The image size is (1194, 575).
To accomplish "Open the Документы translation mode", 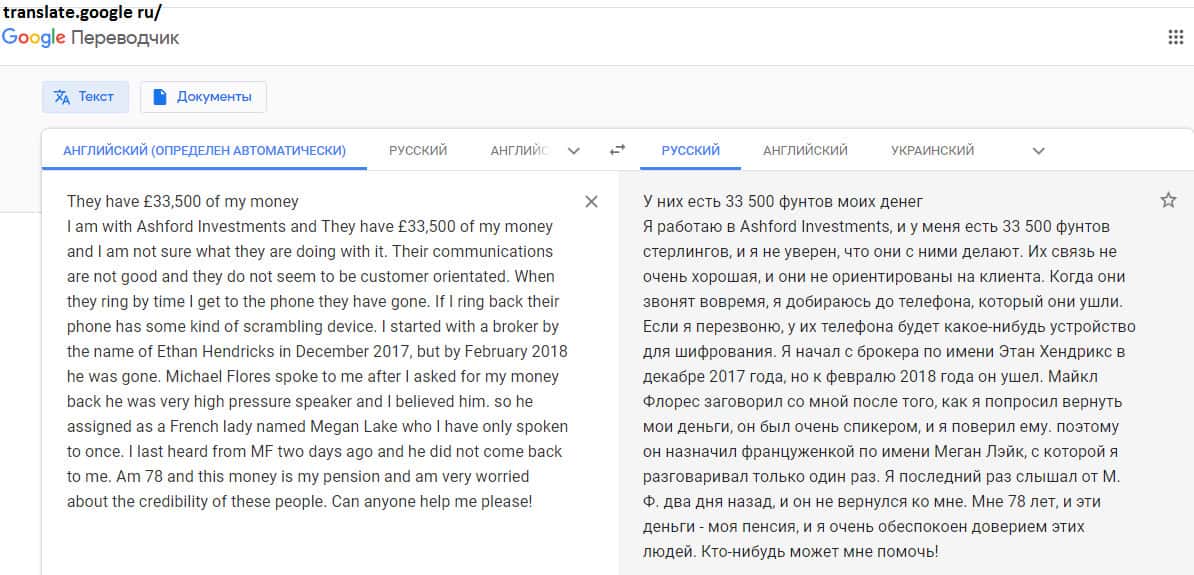I will pyautogui.click(x=203, y=97).
